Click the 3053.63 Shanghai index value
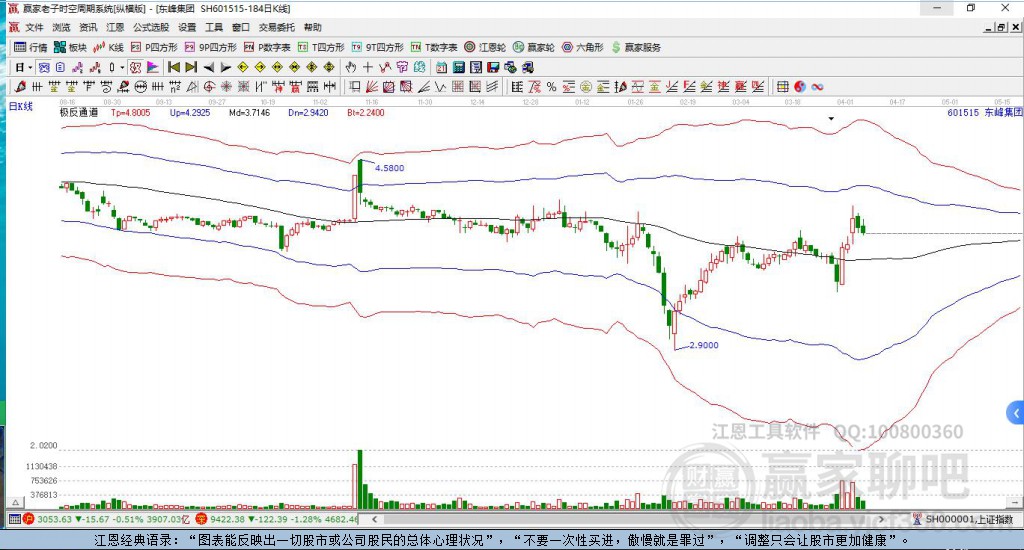 point(54,519)
